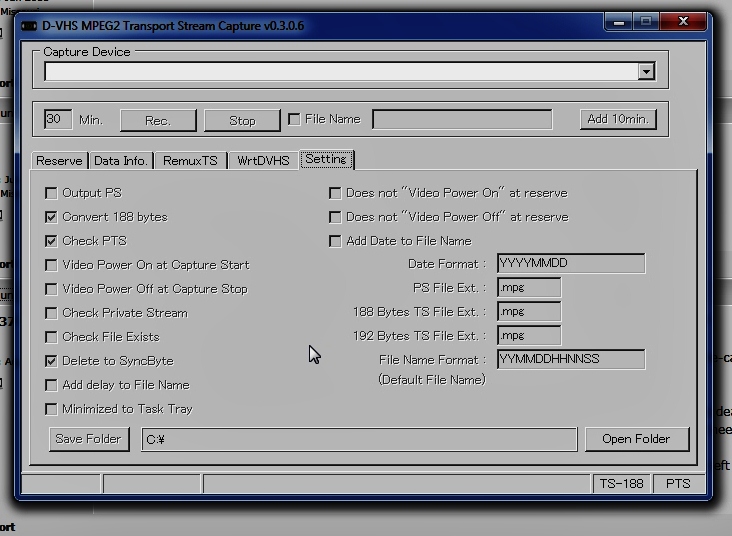Uncheck Delete to SyncByte
The image size is (732, 536).
[x=51, y=361]
